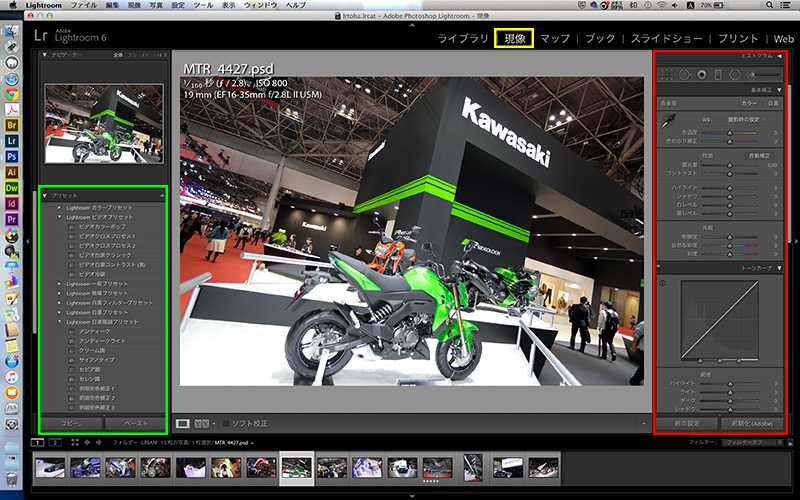This screenshot has width=800, height=500.
Task: Click the 自動補正 auto tone button
Action: point(759,156)
